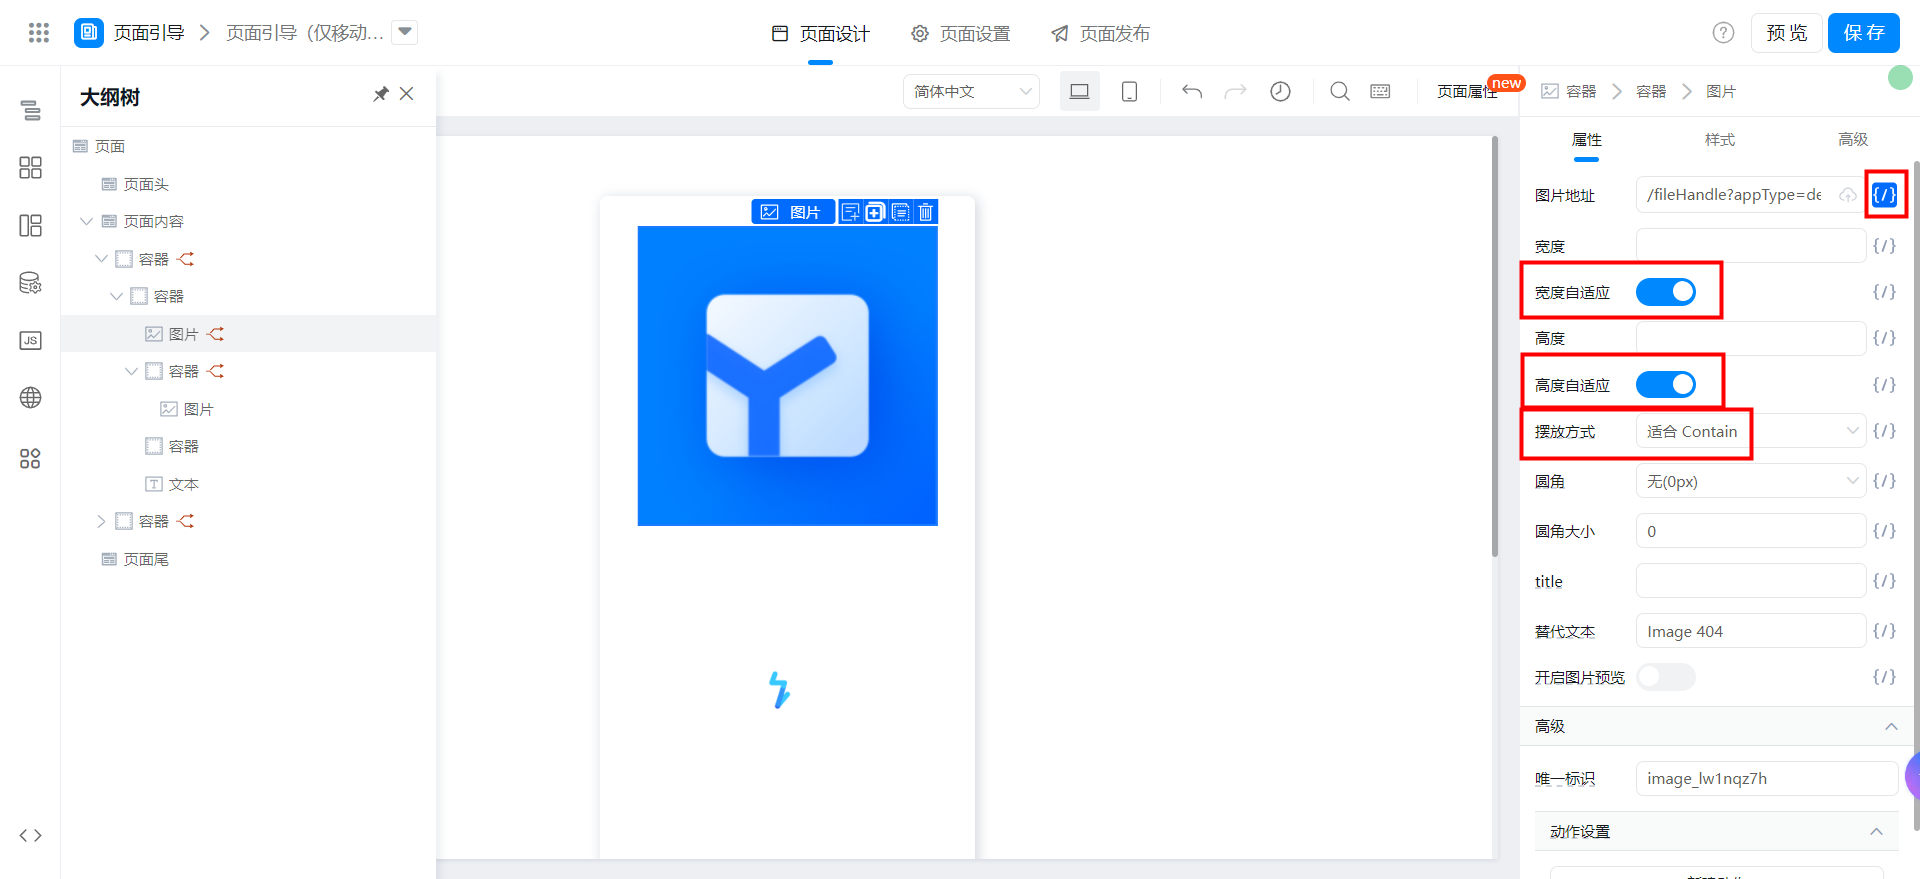Viewport: 1920px width, 879px height.
Task: Bind variable for 图片地址 field
Action: coord(1884,195)
